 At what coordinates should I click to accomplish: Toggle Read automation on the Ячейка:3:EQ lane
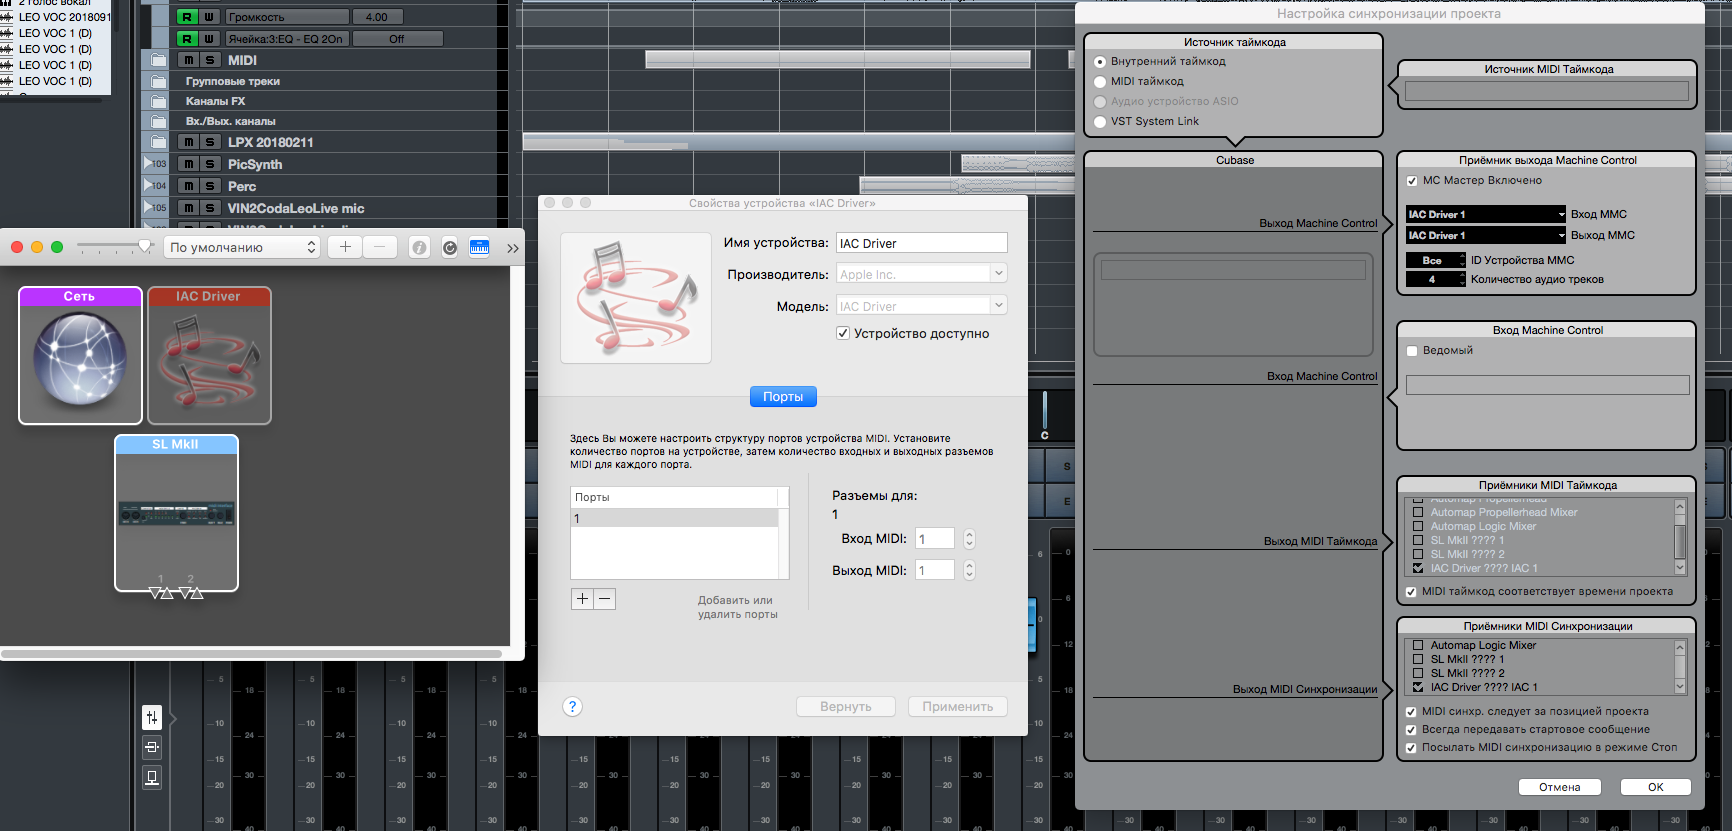187,39
